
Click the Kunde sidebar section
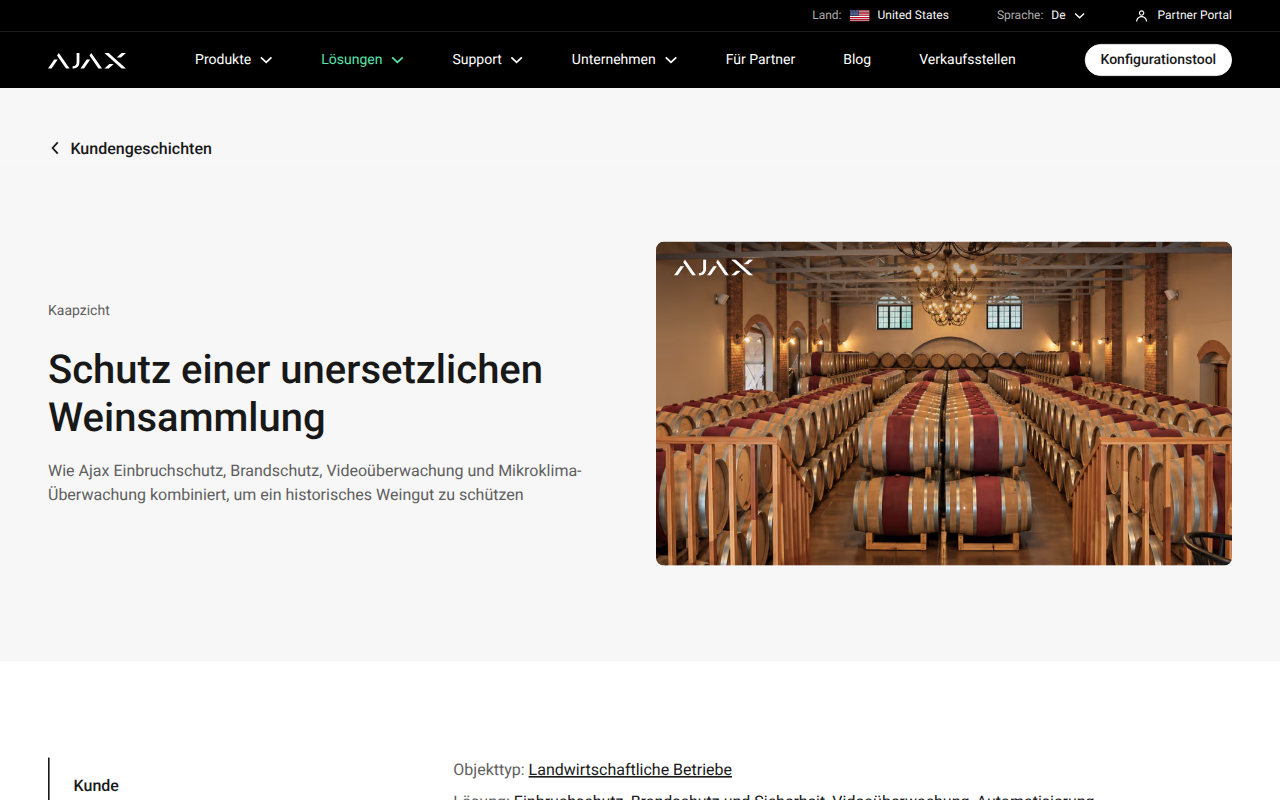(x=96, y=786)
